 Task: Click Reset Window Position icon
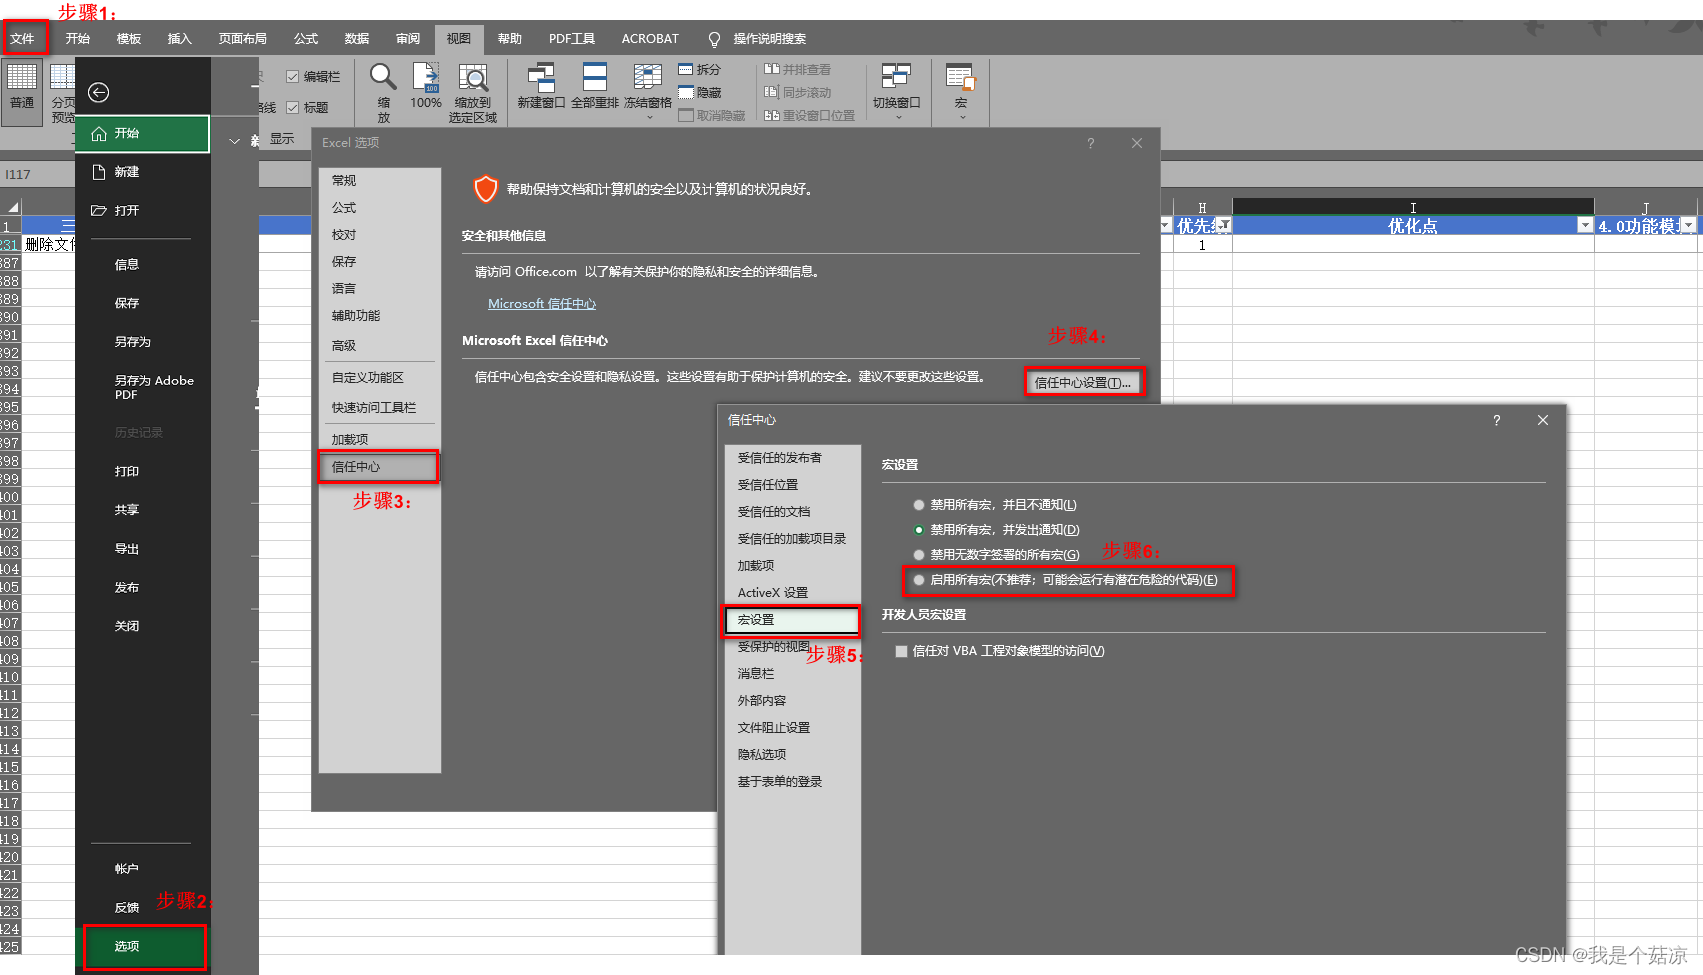[772, 115]
